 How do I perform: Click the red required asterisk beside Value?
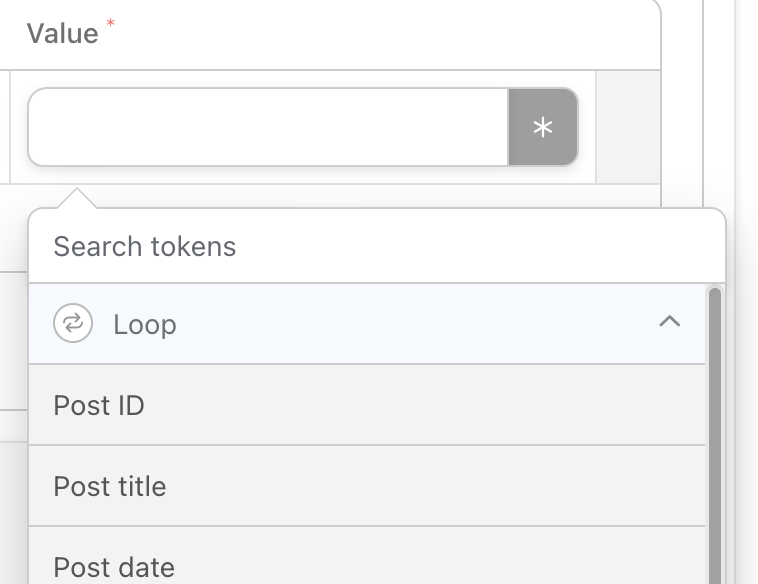tap(111, 23)
